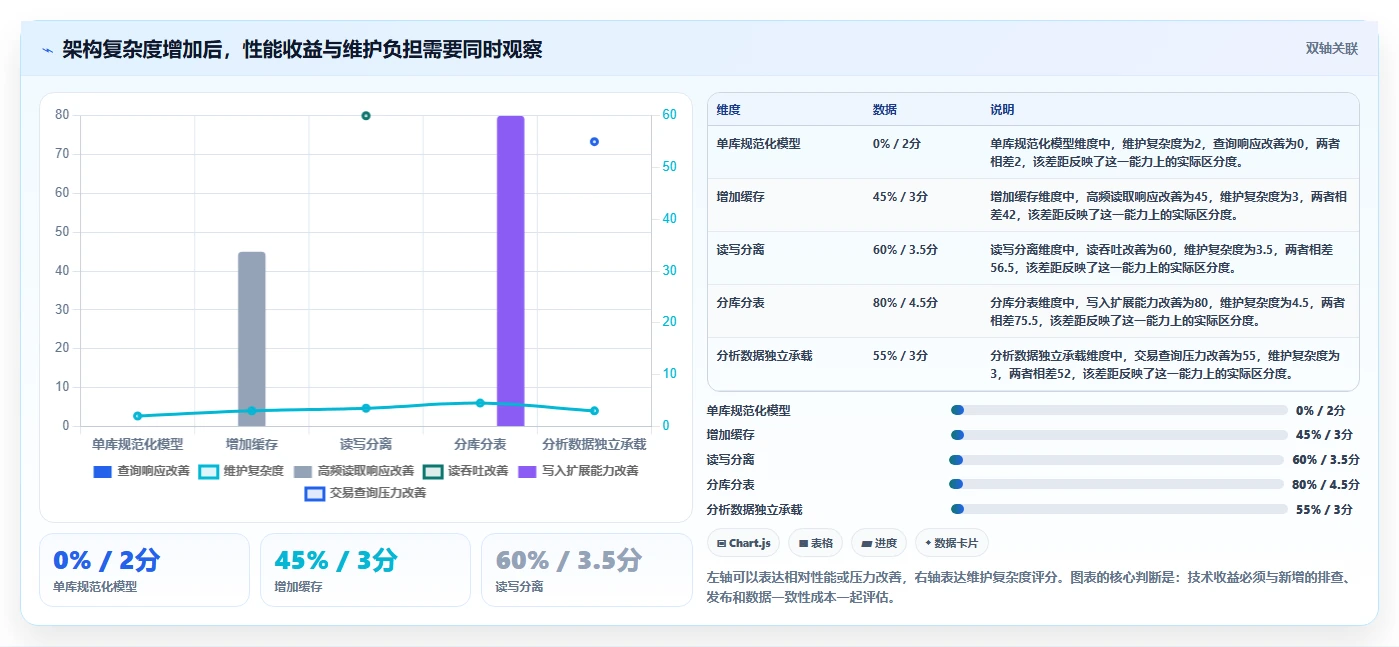Click the 表格 tag chip
Screen dimensions: 1399x647
[816, 543]
